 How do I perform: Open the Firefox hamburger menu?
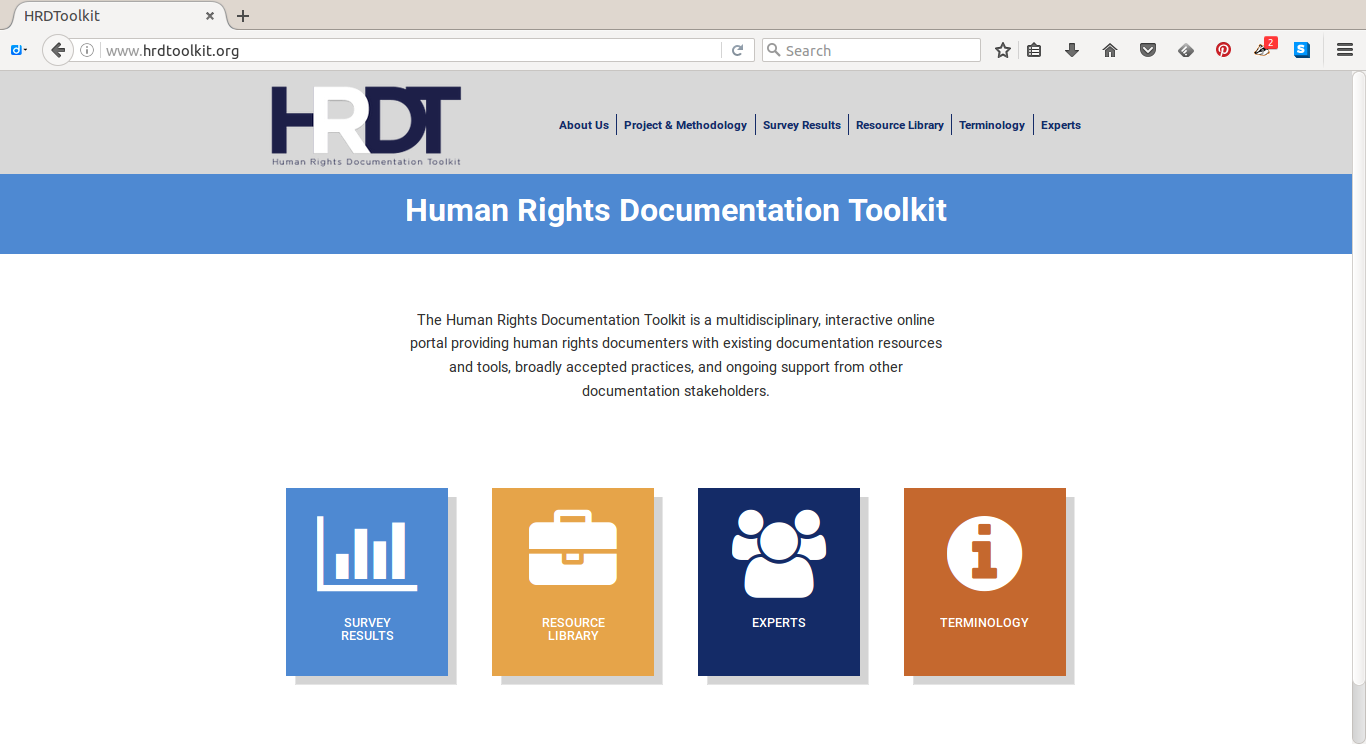coord(1345,50)
